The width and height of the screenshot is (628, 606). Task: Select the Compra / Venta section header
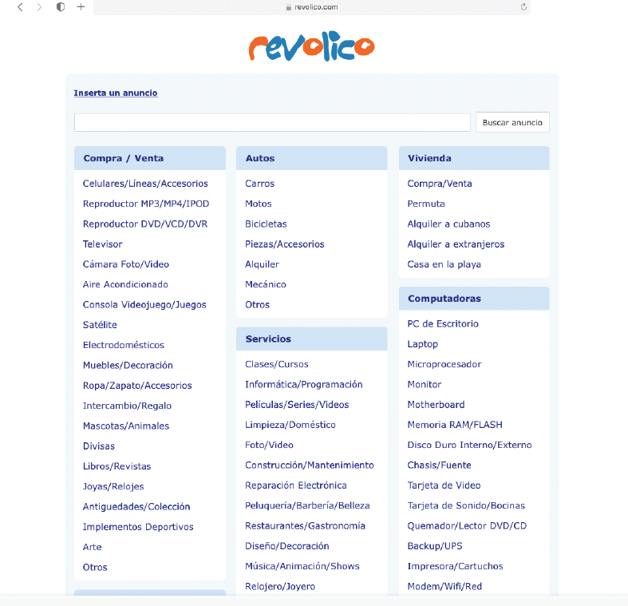[123, 158]
